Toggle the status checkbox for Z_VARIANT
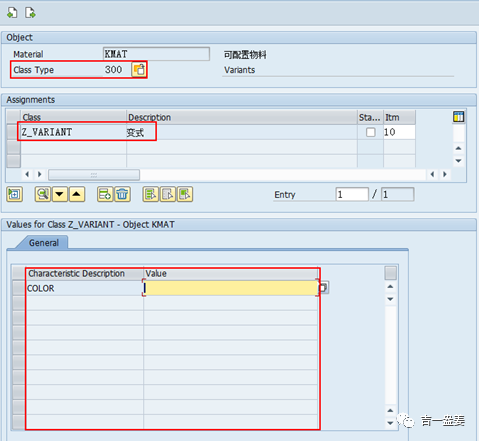 click(370, 132)
